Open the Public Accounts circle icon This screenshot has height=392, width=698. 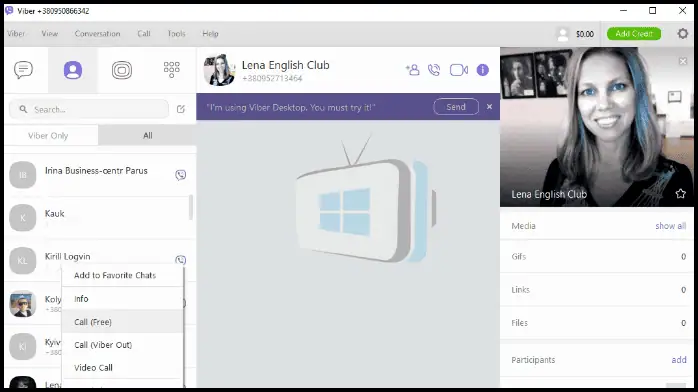122,70
